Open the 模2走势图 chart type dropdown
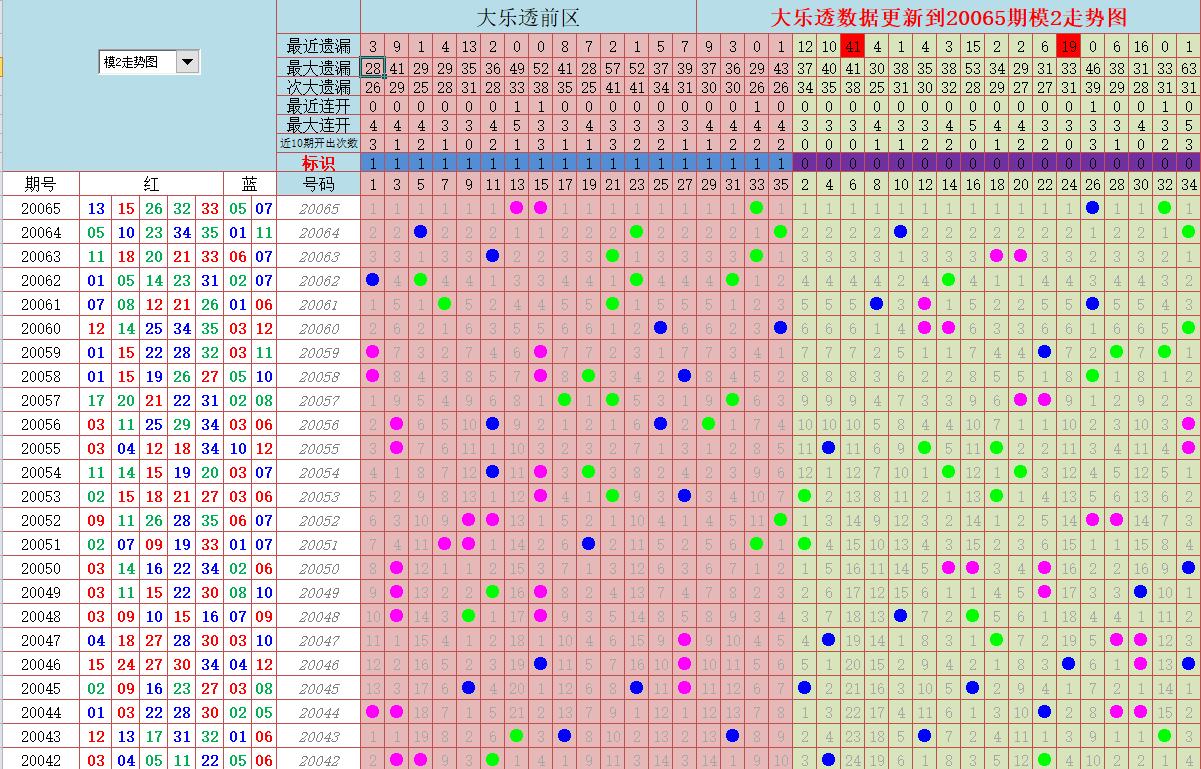Viewport: 1201px width, 769px height. 187,62
